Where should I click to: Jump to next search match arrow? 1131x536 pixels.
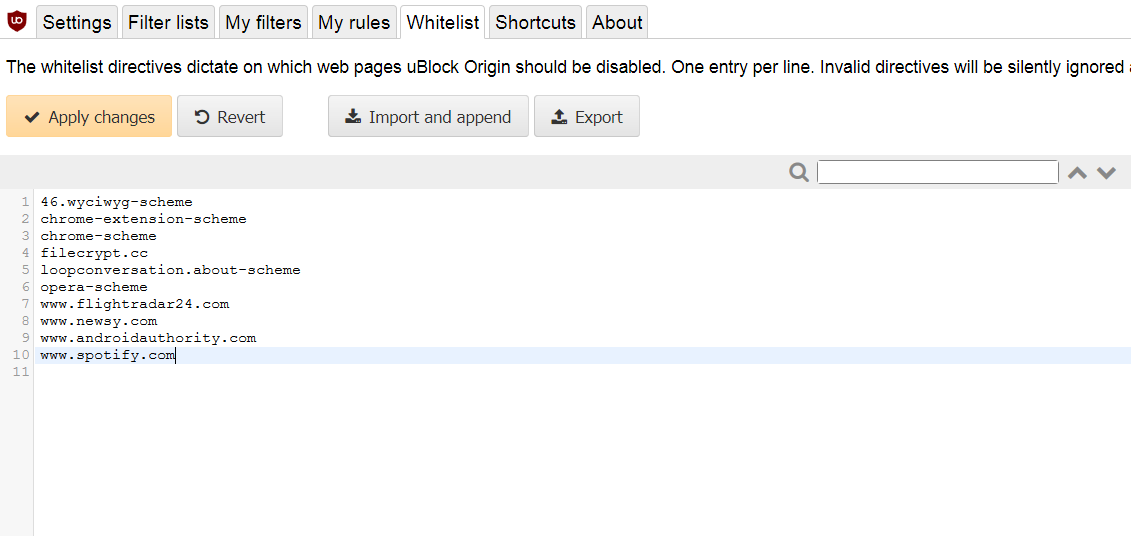pyautogui.click(x=1106, y=173)
